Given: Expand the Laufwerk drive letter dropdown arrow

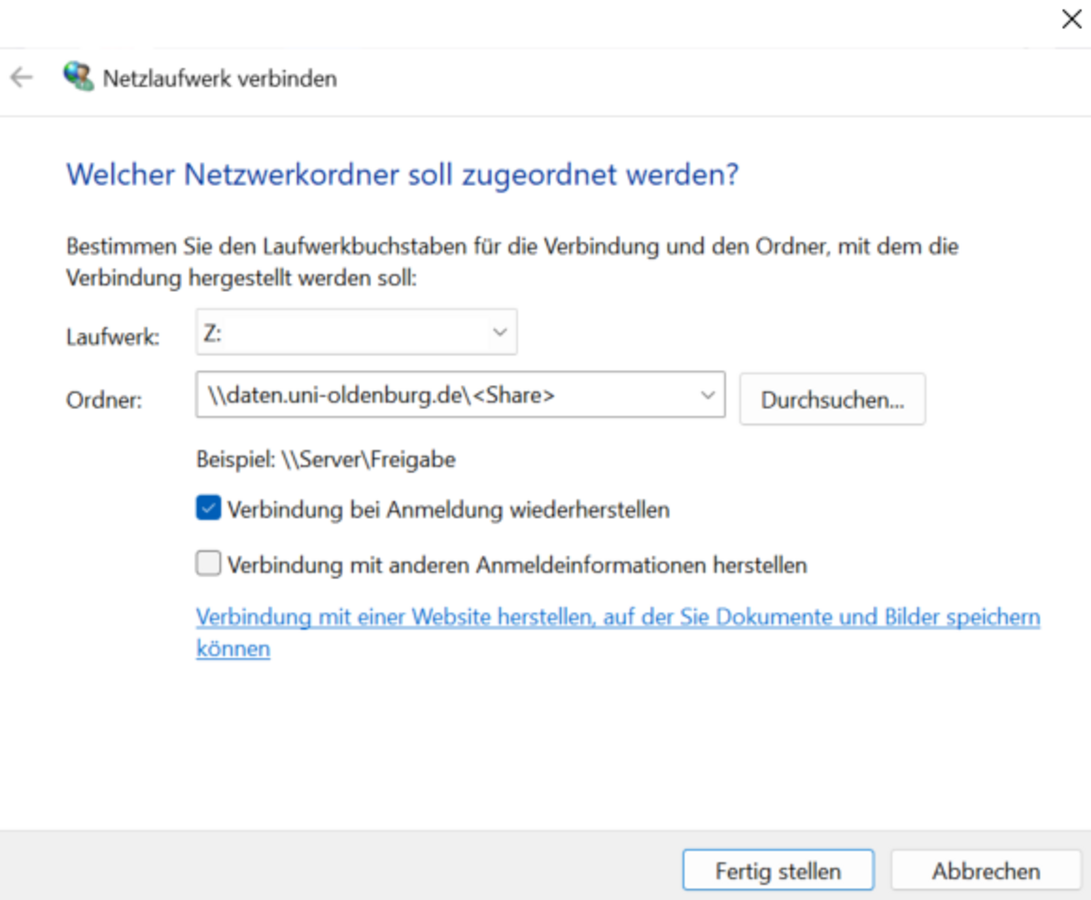Looking at the screenshot, I should [500, 333].
